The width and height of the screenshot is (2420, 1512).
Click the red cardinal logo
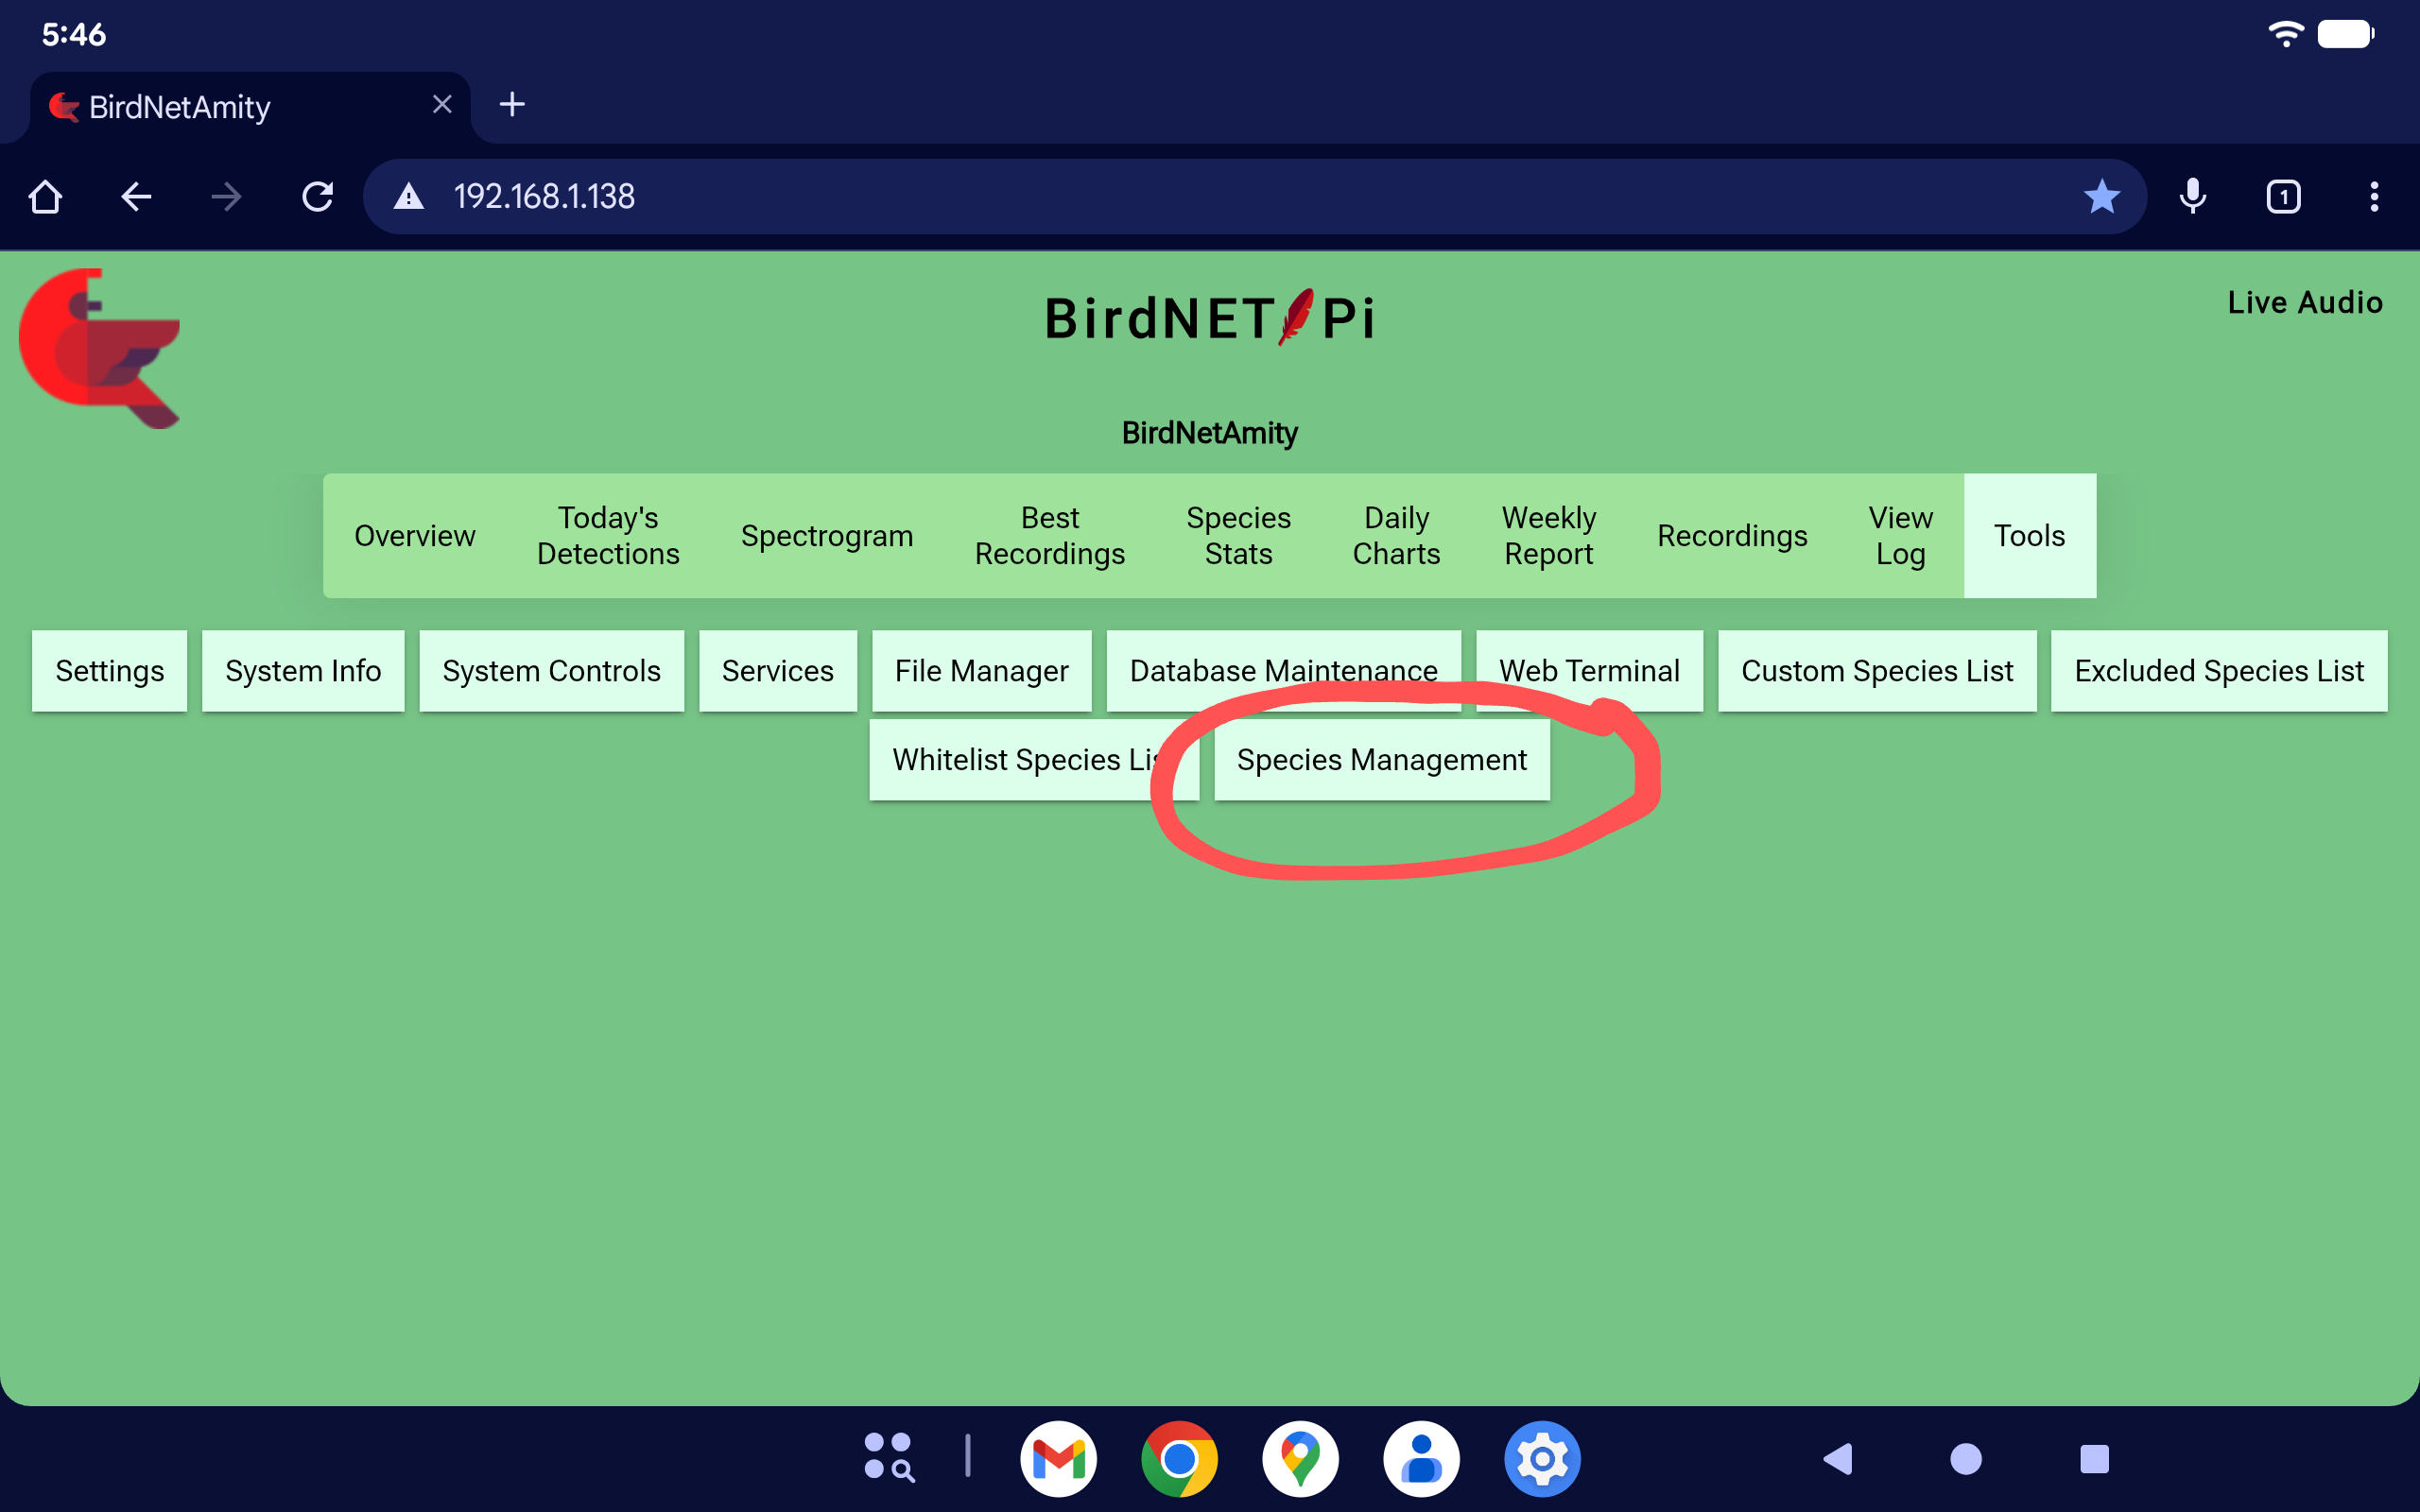100,348
